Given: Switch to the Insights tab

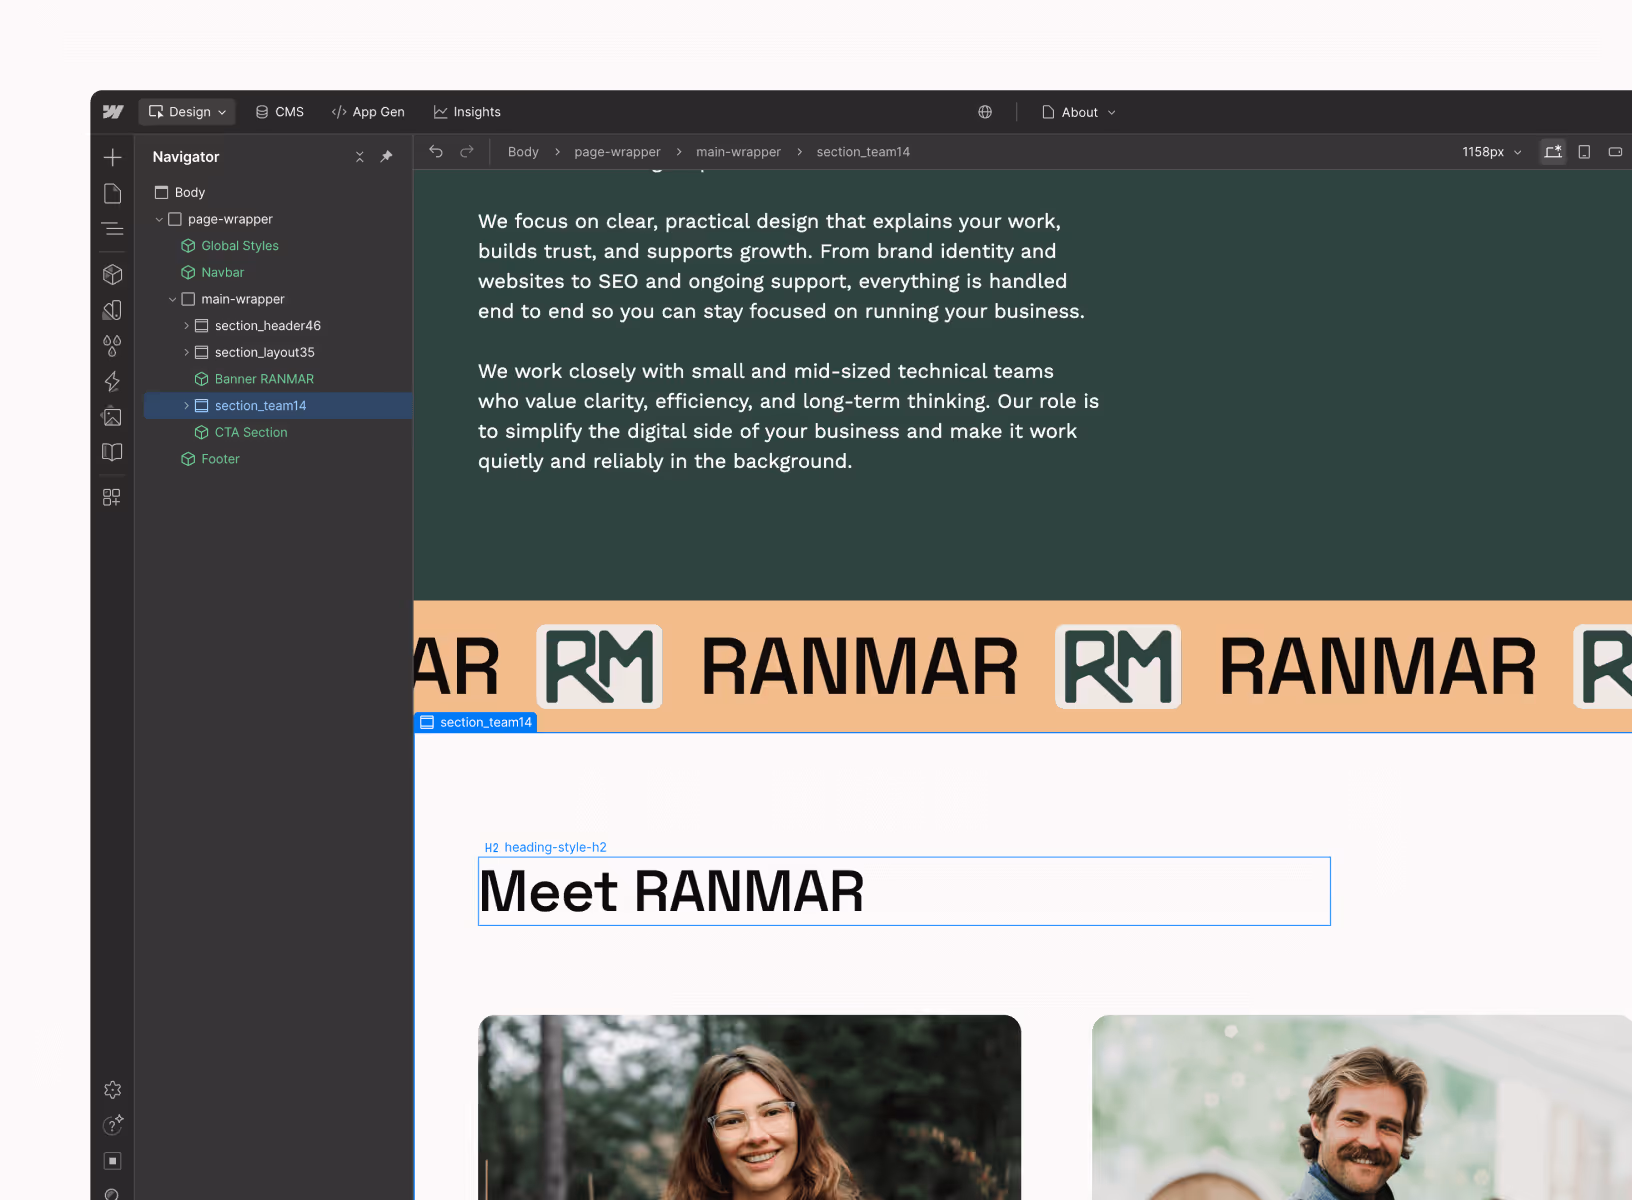Looking at the screenshot, I should click(x=466, y=111).
